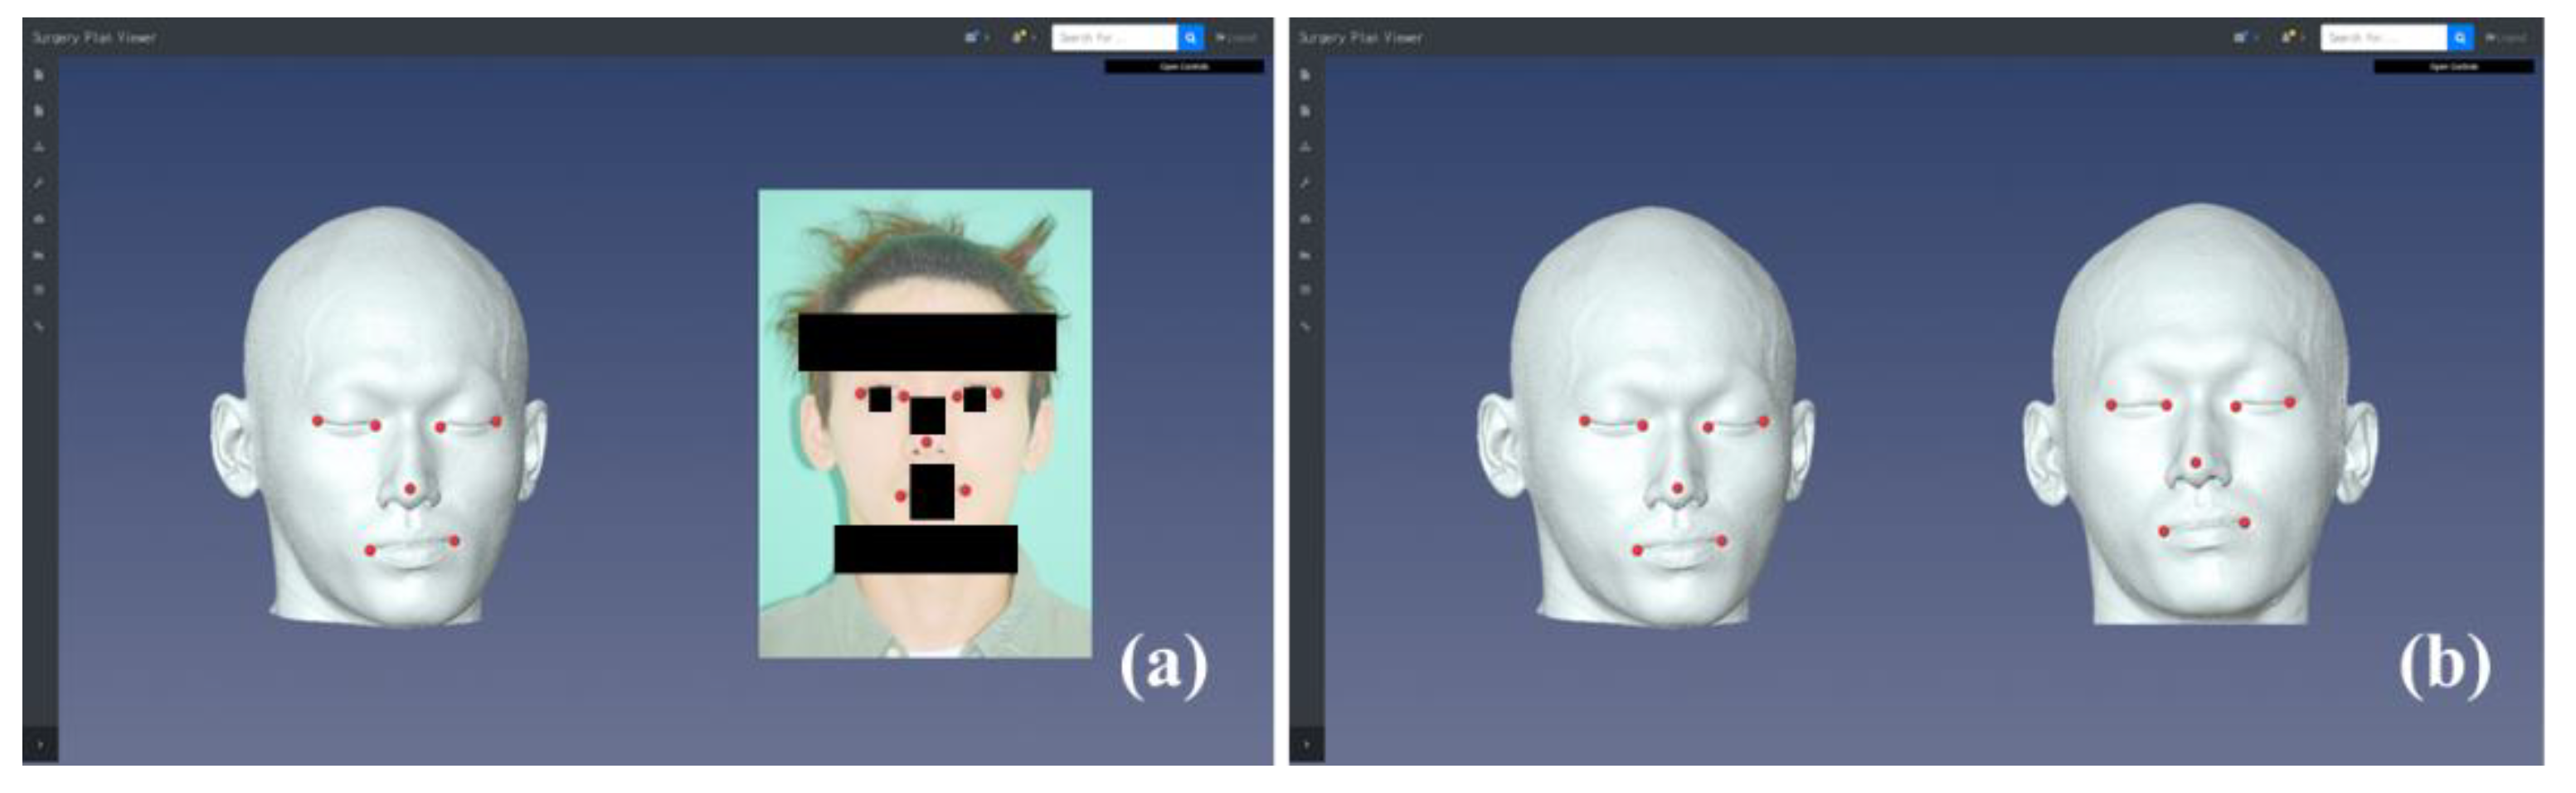Click the second document icon in panel (b) sidebar
This screenshot has width=2576, height=793.
click(1305, 111)
